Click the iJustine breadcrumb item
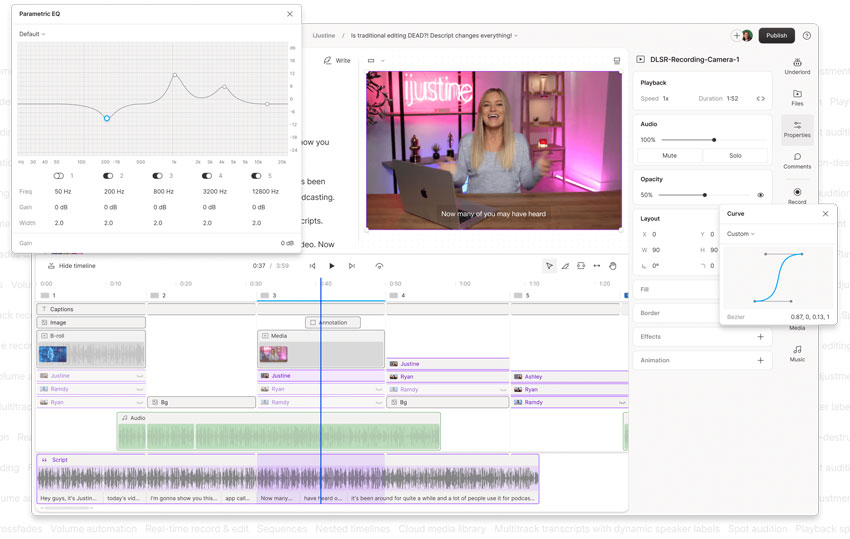850x539 pixels. (324, 35)
